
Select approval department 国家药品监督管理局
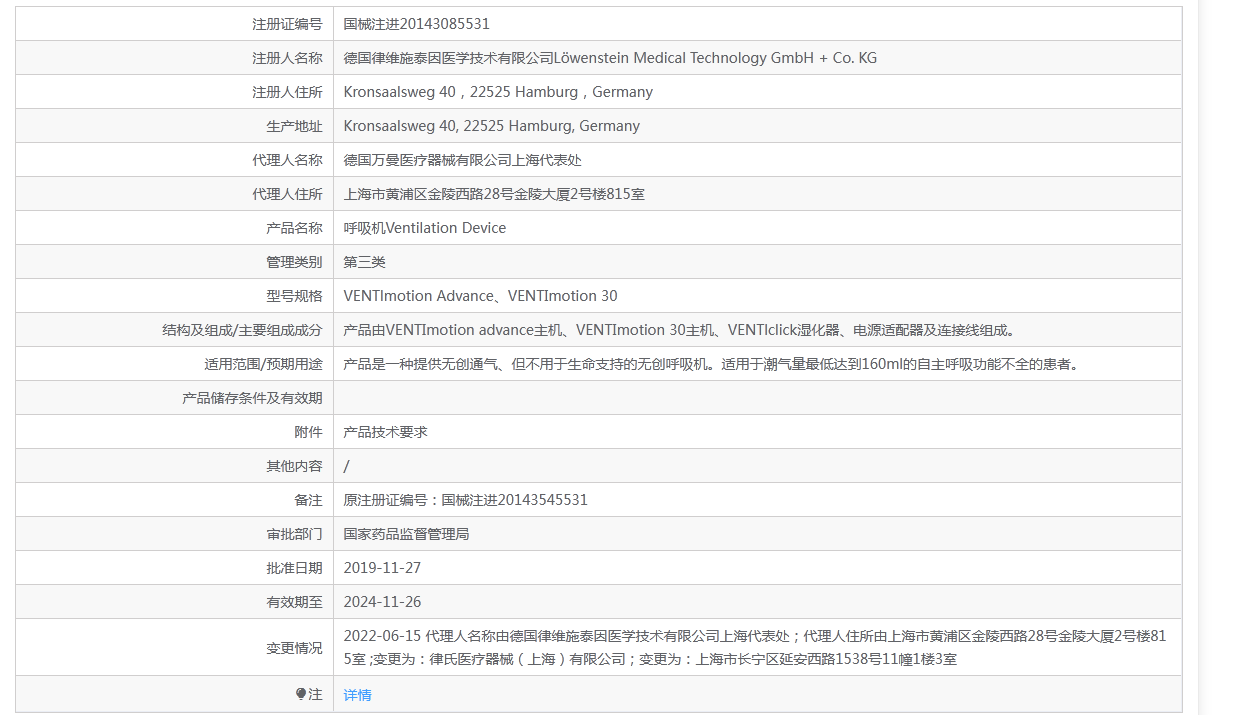click(x=406, y=534)
